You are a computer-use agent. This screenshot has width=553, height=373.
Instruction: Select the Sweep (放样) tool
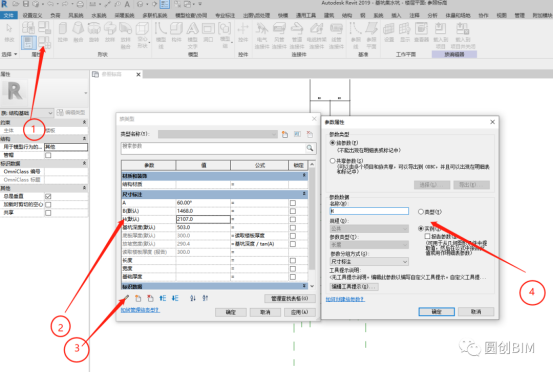[x=110, y=32]
